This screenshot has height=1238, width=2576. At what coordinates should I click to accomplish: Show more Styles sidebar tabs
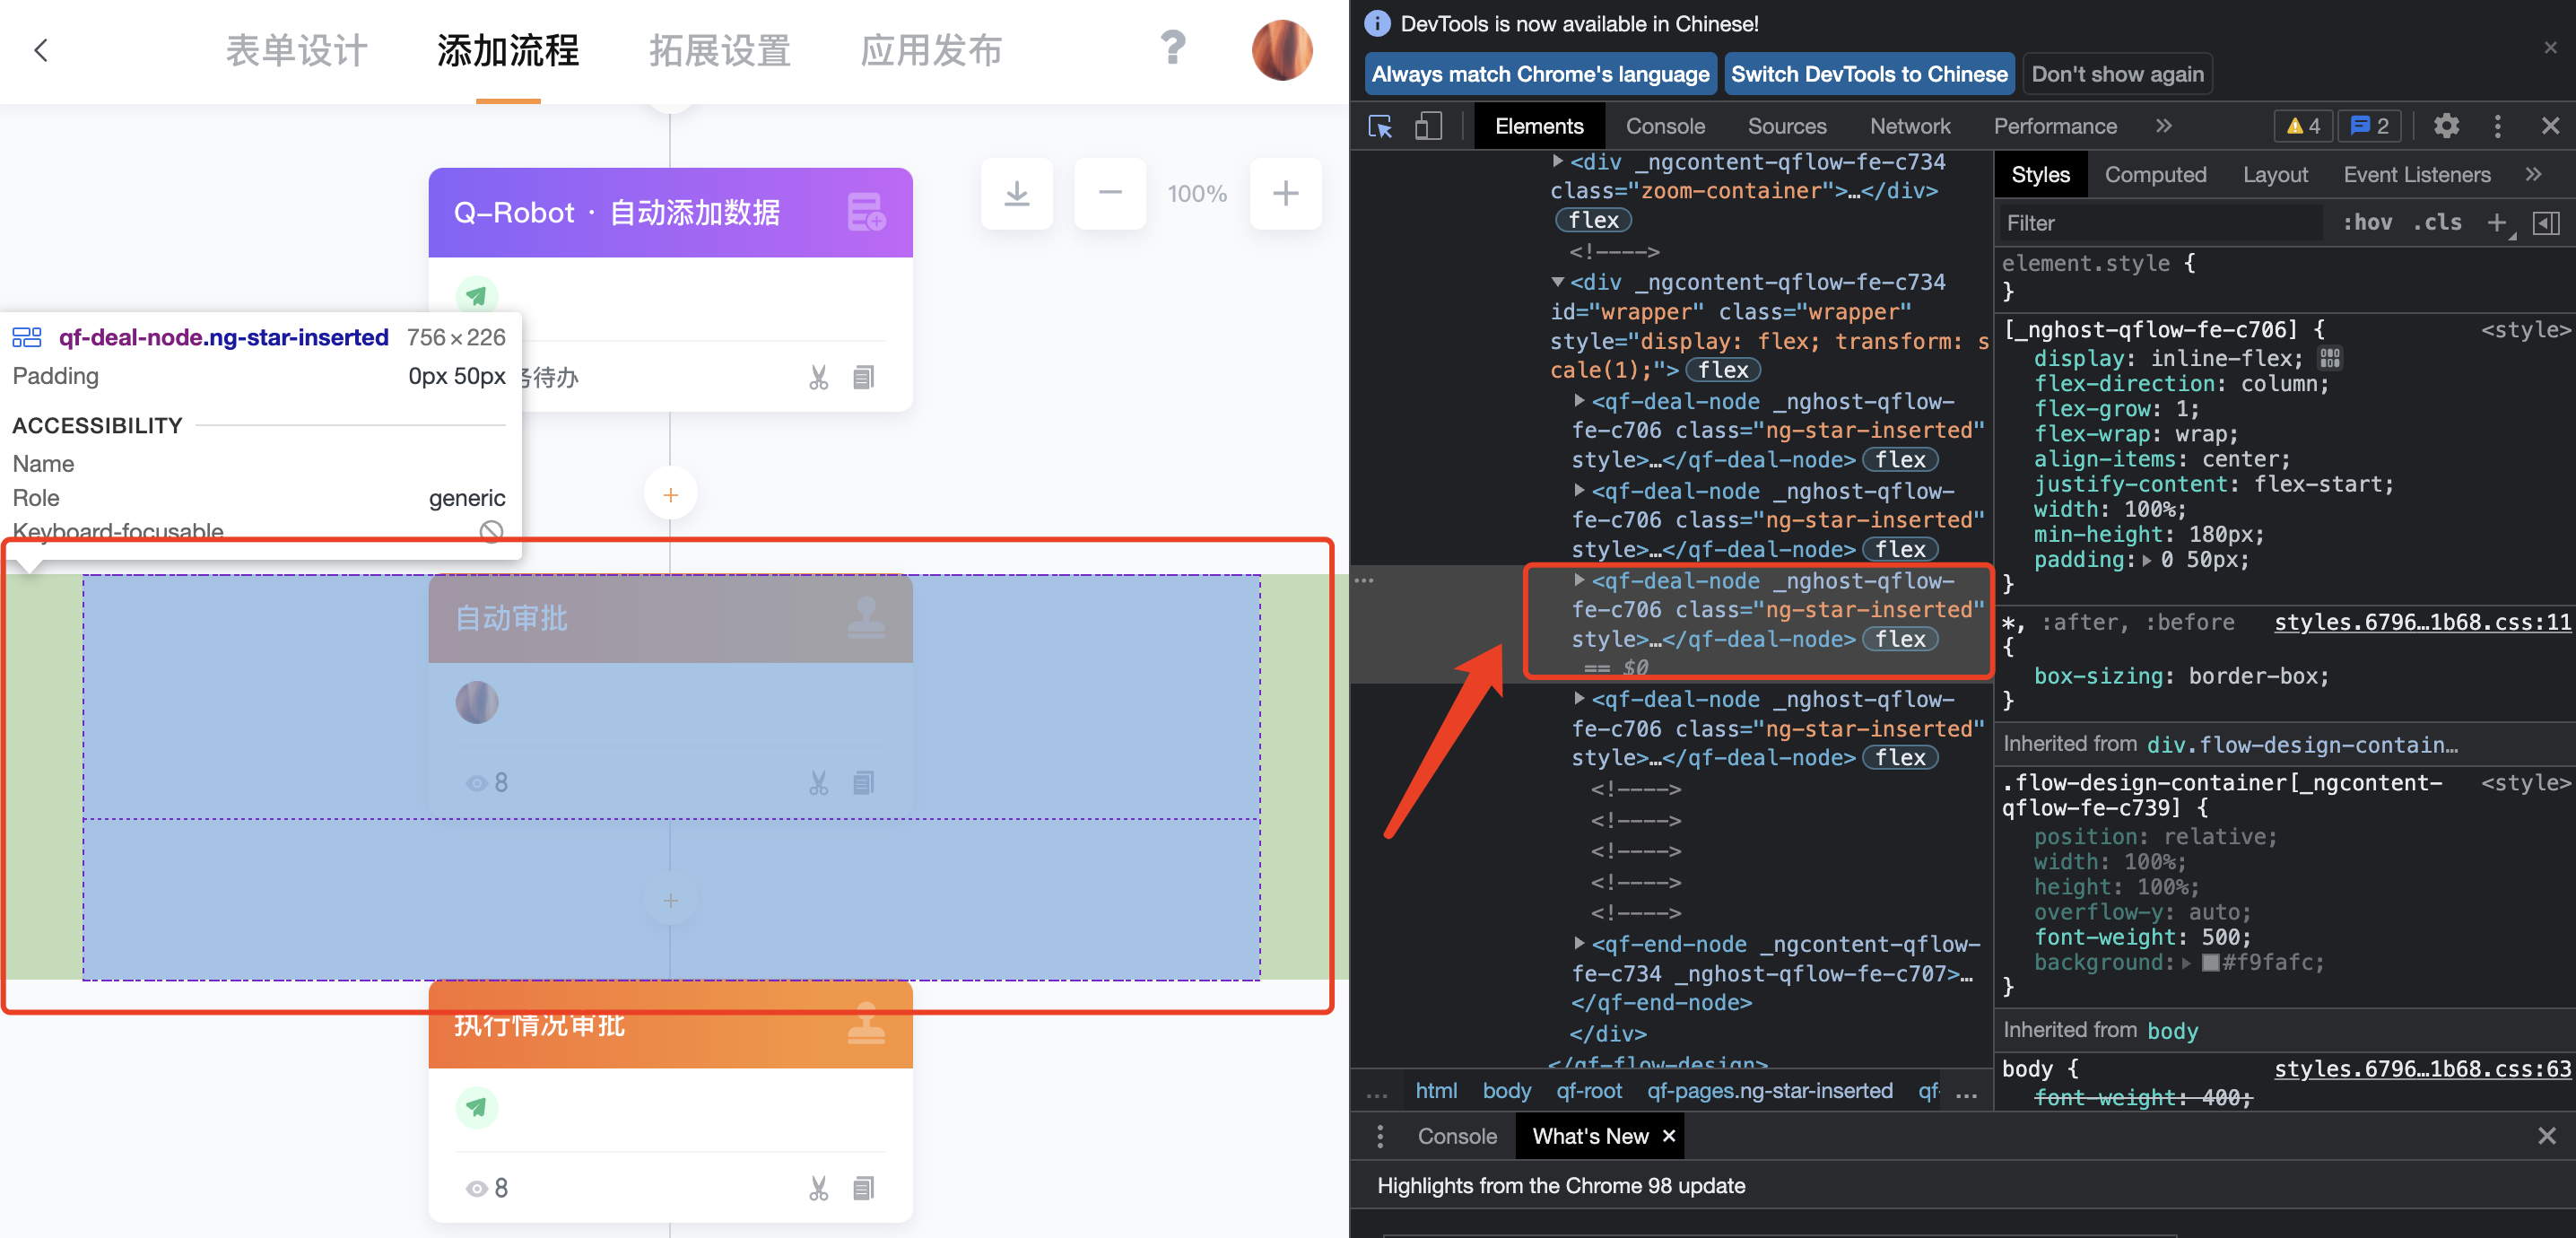[x=2533, y=175]
